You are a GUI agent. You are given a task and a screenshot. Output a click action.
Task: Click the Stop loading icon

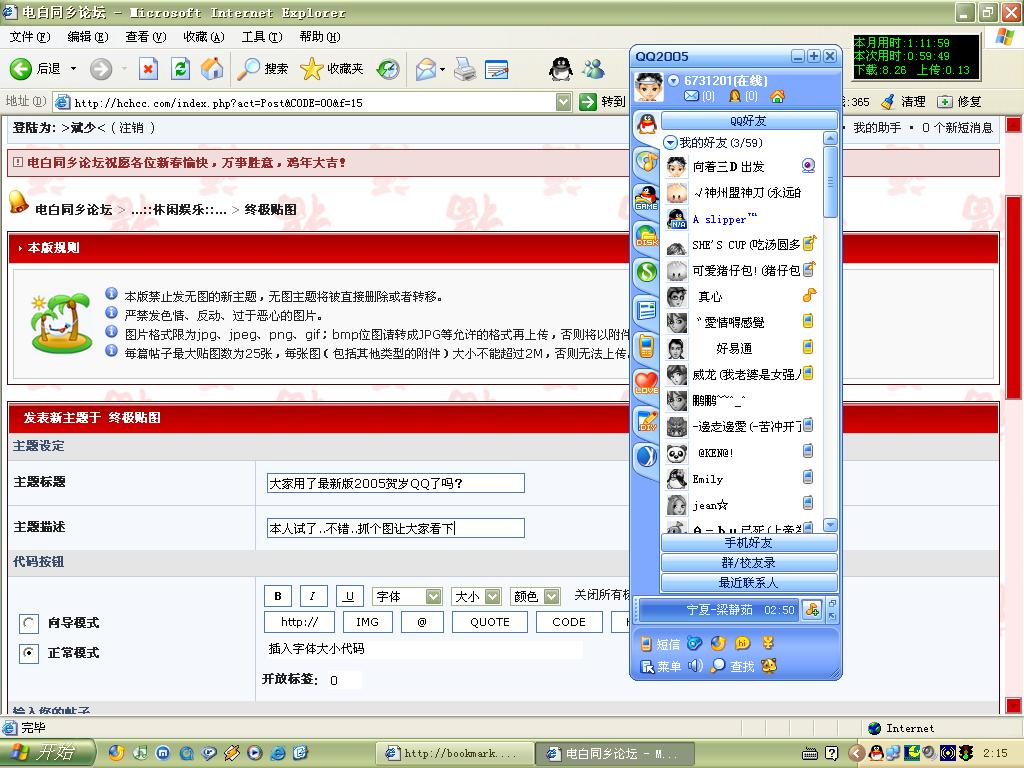(x=148, y=68)
